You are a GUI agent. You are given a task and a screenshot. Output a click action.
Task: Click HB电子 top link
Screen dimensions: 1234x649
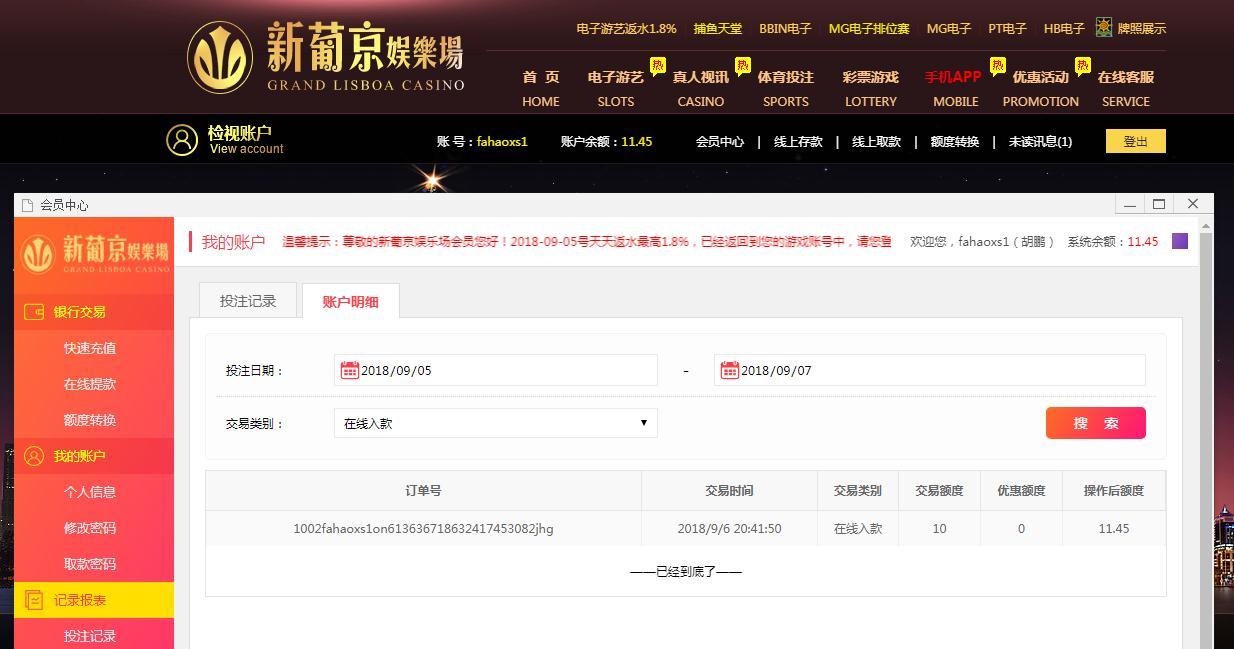1064,28
